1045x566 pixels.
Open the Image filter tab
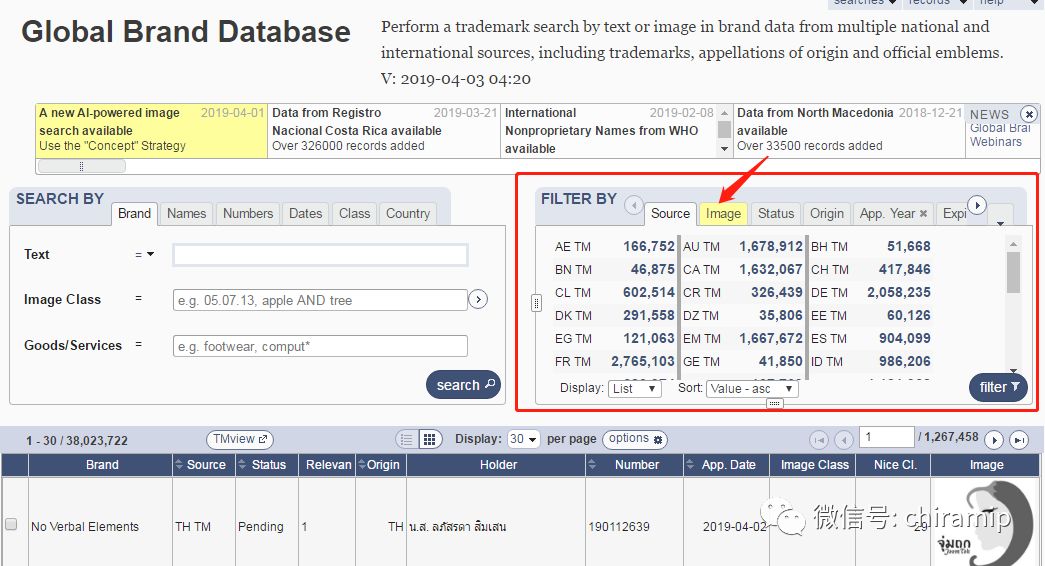(723, 213)
